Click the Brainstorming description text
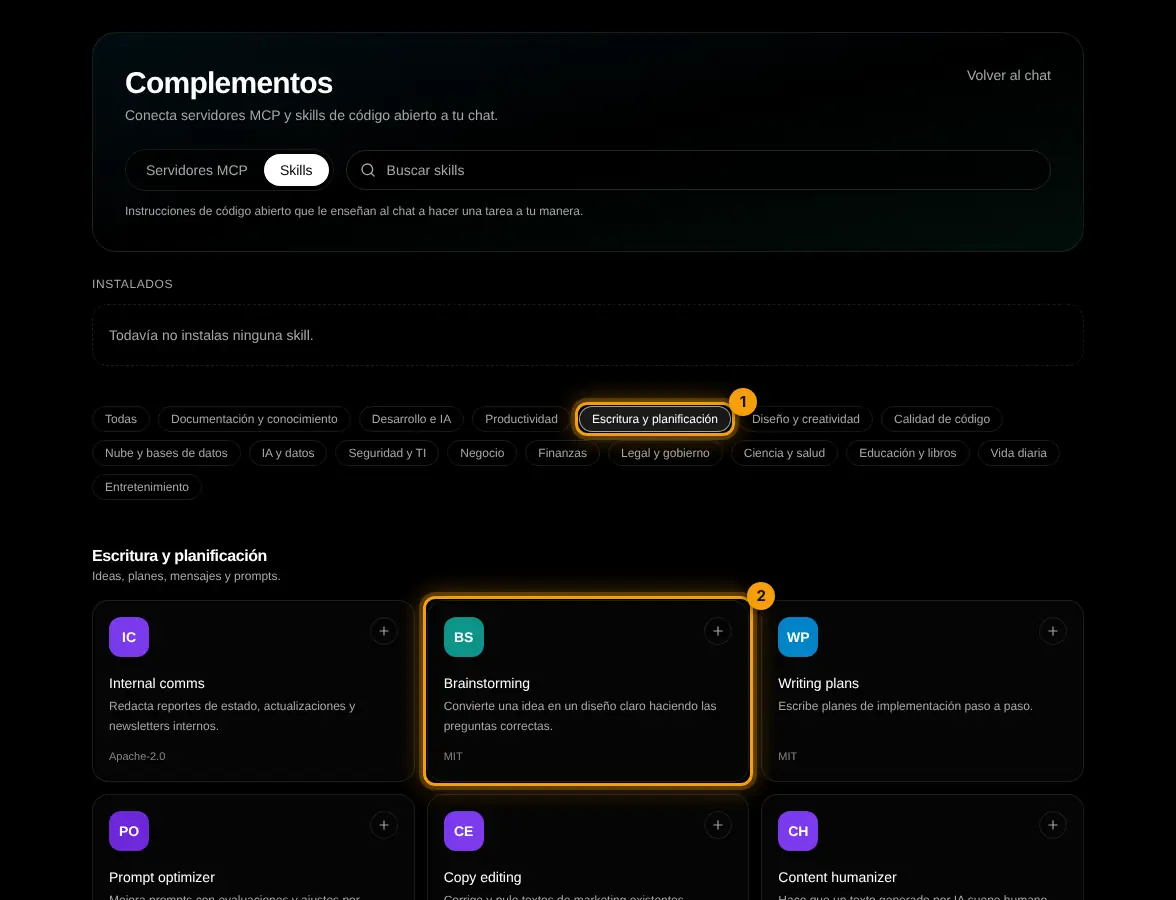 pyautogui.click(x=580, y=716)
